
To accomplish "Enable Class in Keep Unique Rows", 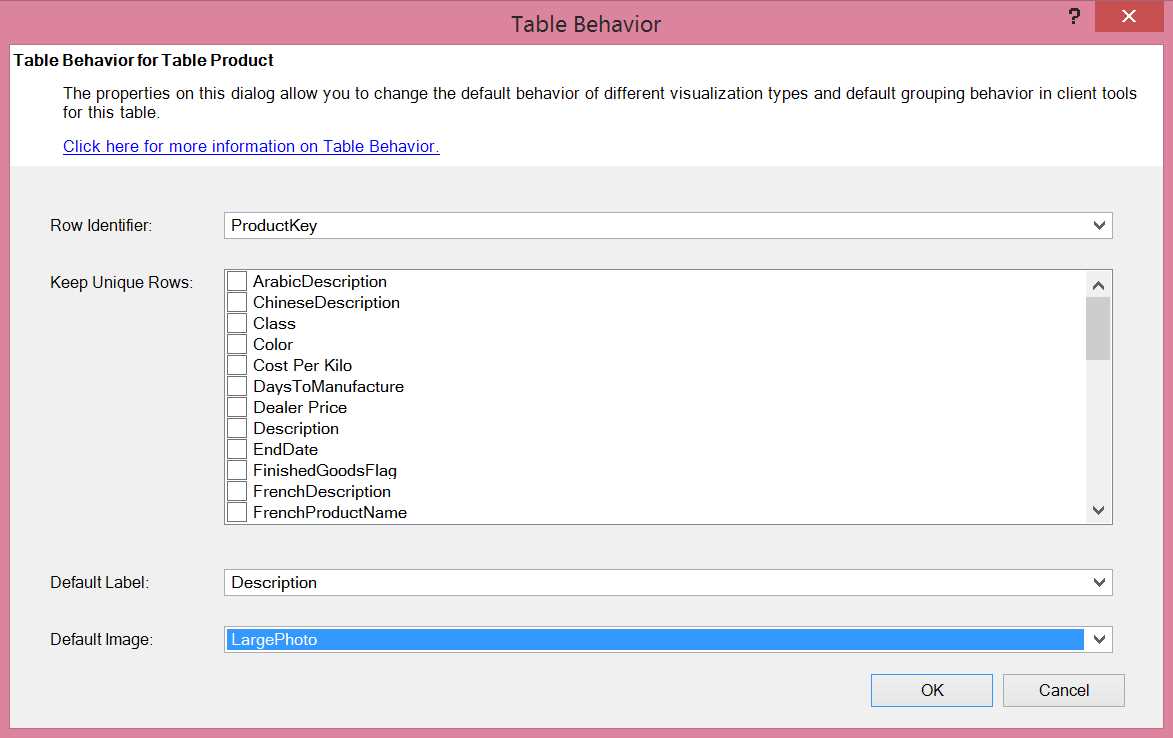I will 236,322.
